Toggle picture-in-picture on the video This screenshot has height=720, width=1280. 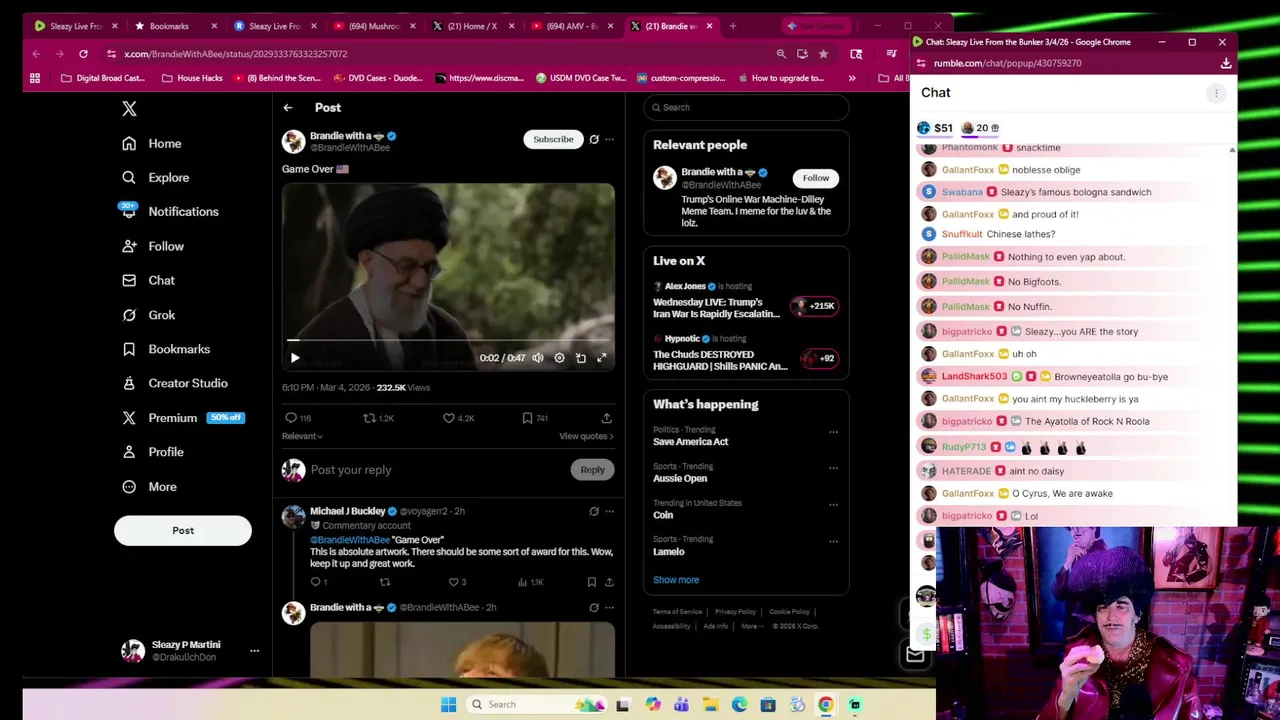[x=581, y=358]
